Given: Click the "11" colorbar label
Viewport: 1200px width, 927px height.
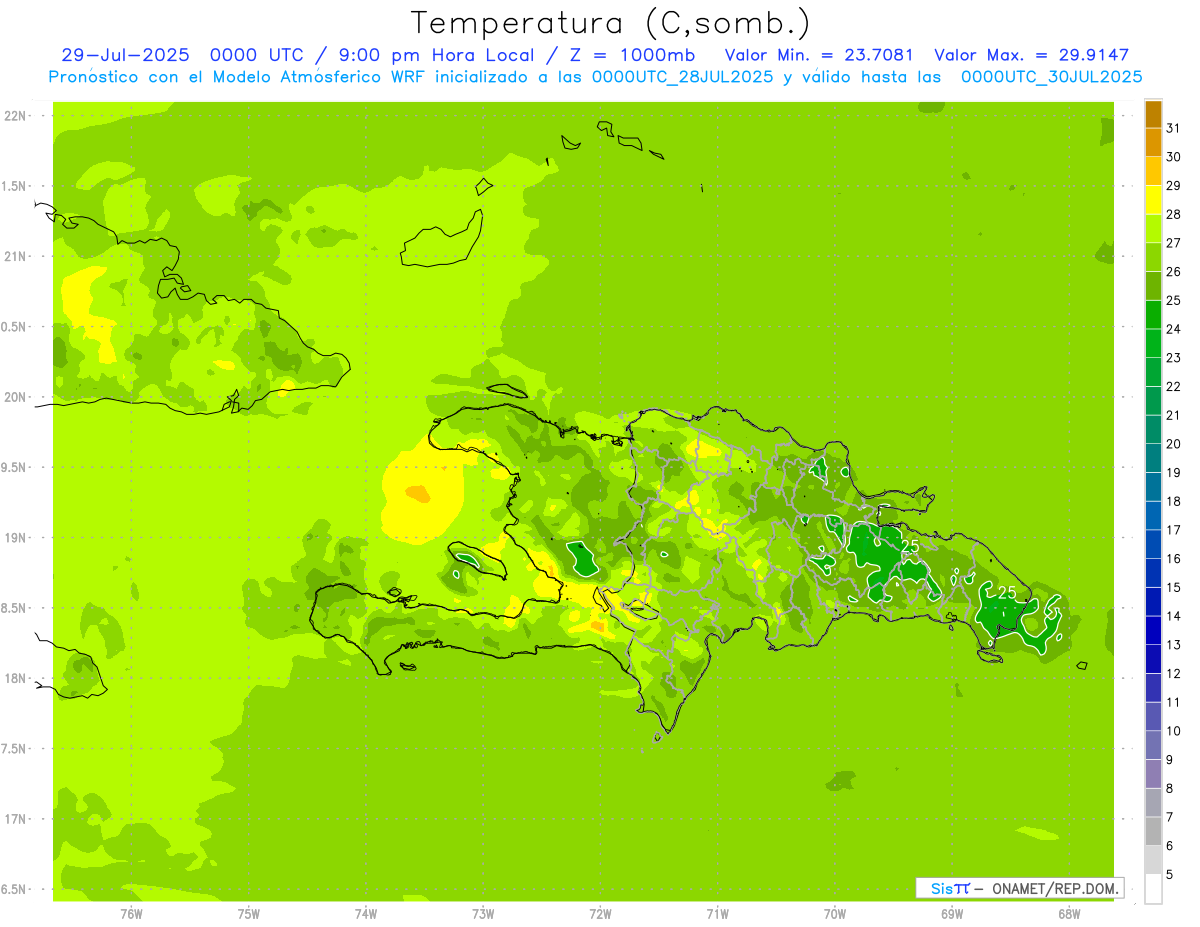Looking at the screenshot, I should tap(1174, 702).
